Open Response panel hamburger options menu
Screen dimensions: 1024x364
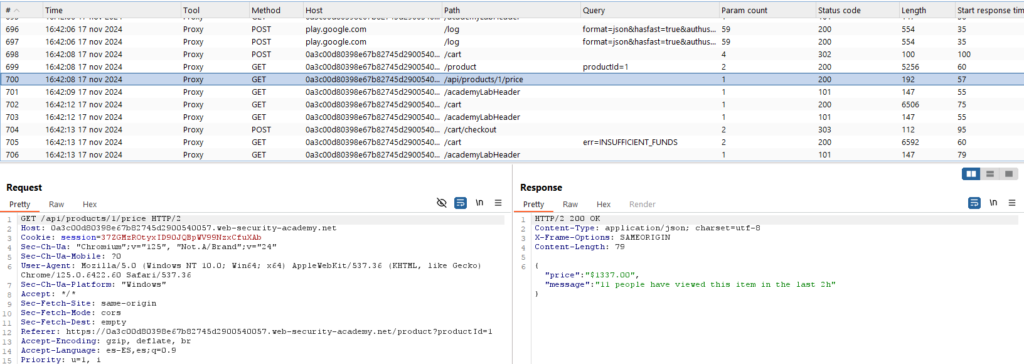[1012, 203]
